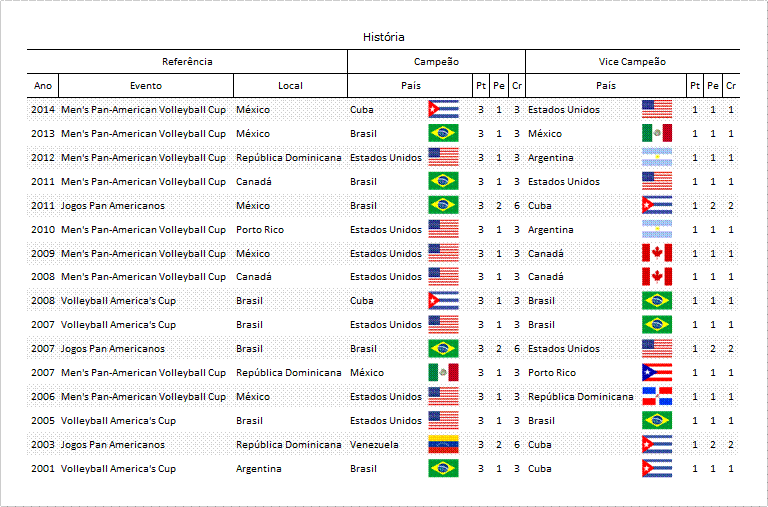This screenshot has height=507, width=768.
Task: Click the Argentina flag in the 2012 row
Action: [657, 157]
